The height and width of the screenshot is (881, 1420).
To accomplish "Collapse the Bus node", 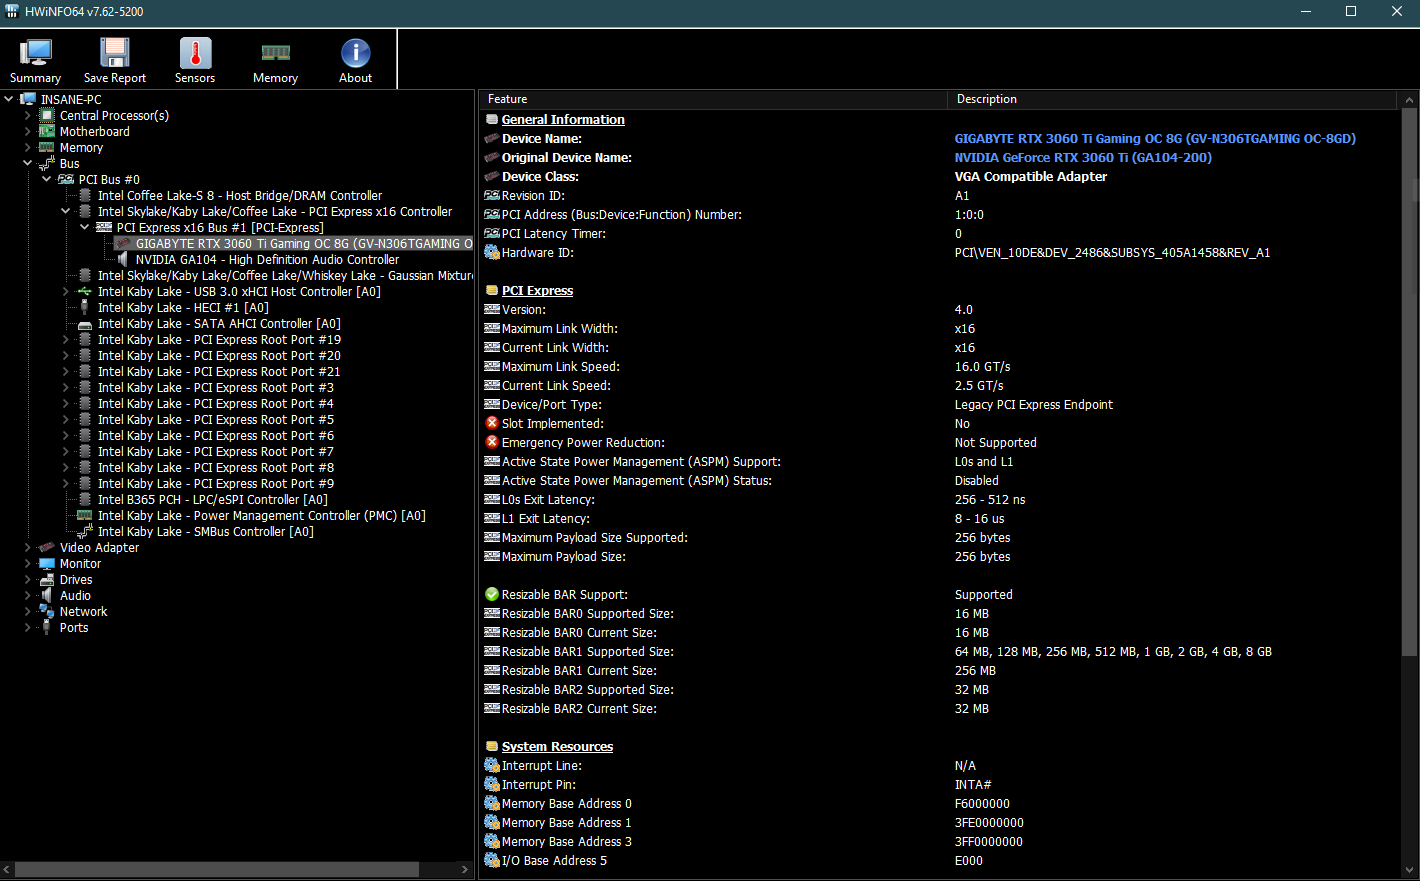I will pos(28,163).
